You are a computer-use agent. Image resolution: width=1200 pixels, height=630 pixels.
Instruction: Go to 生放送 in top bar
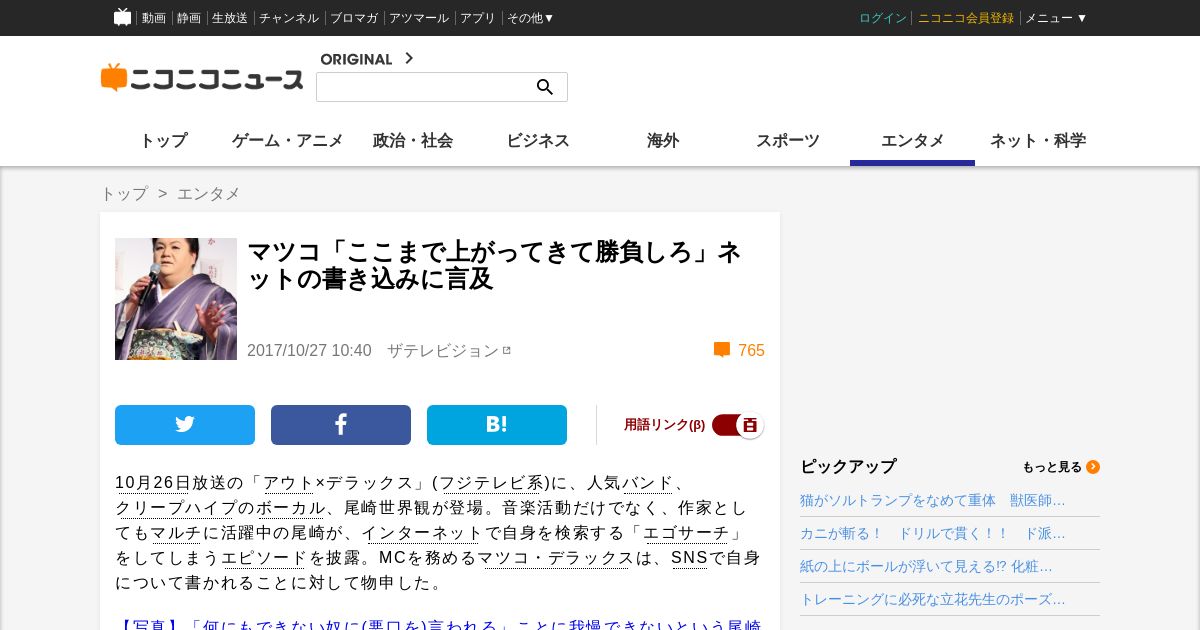[x=230, y=18]
